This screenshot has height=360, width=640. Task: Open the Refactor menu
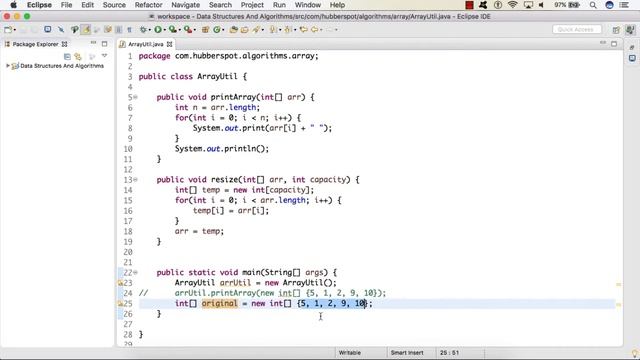tap(149, 5)
